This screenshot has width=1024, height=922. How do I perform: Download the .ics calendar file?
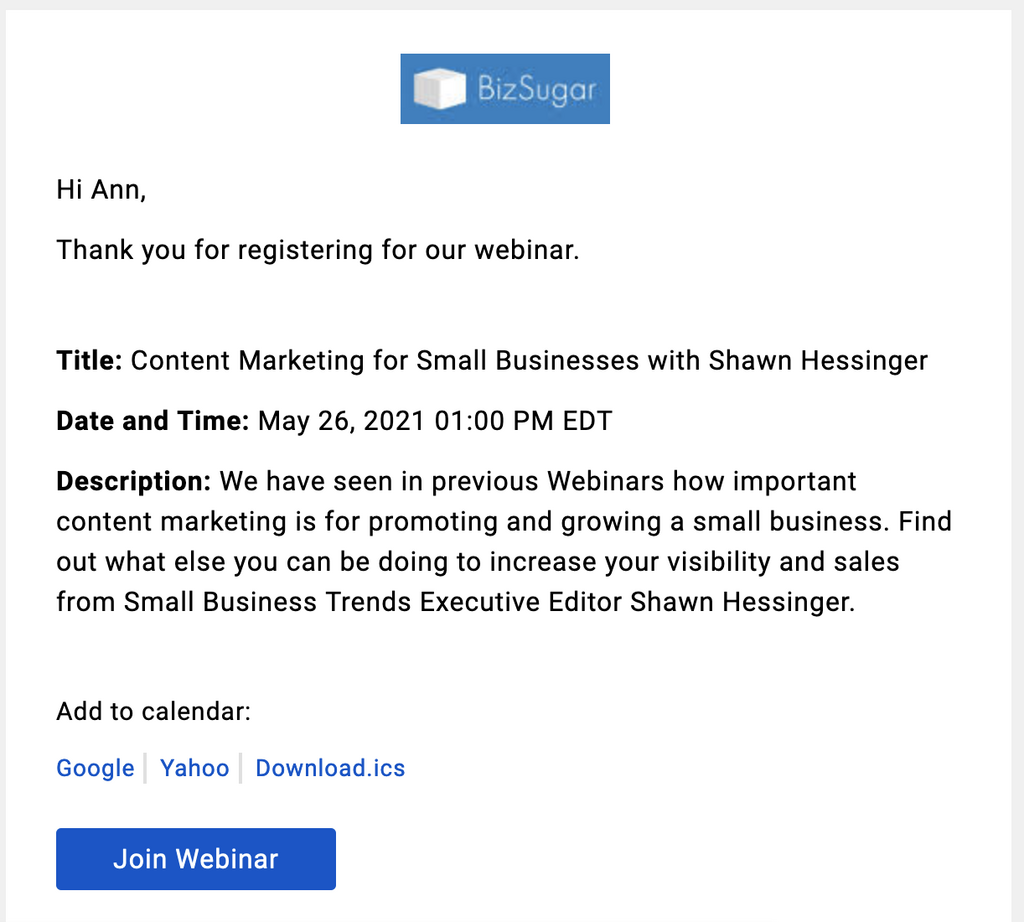click(x=330, y=768)
